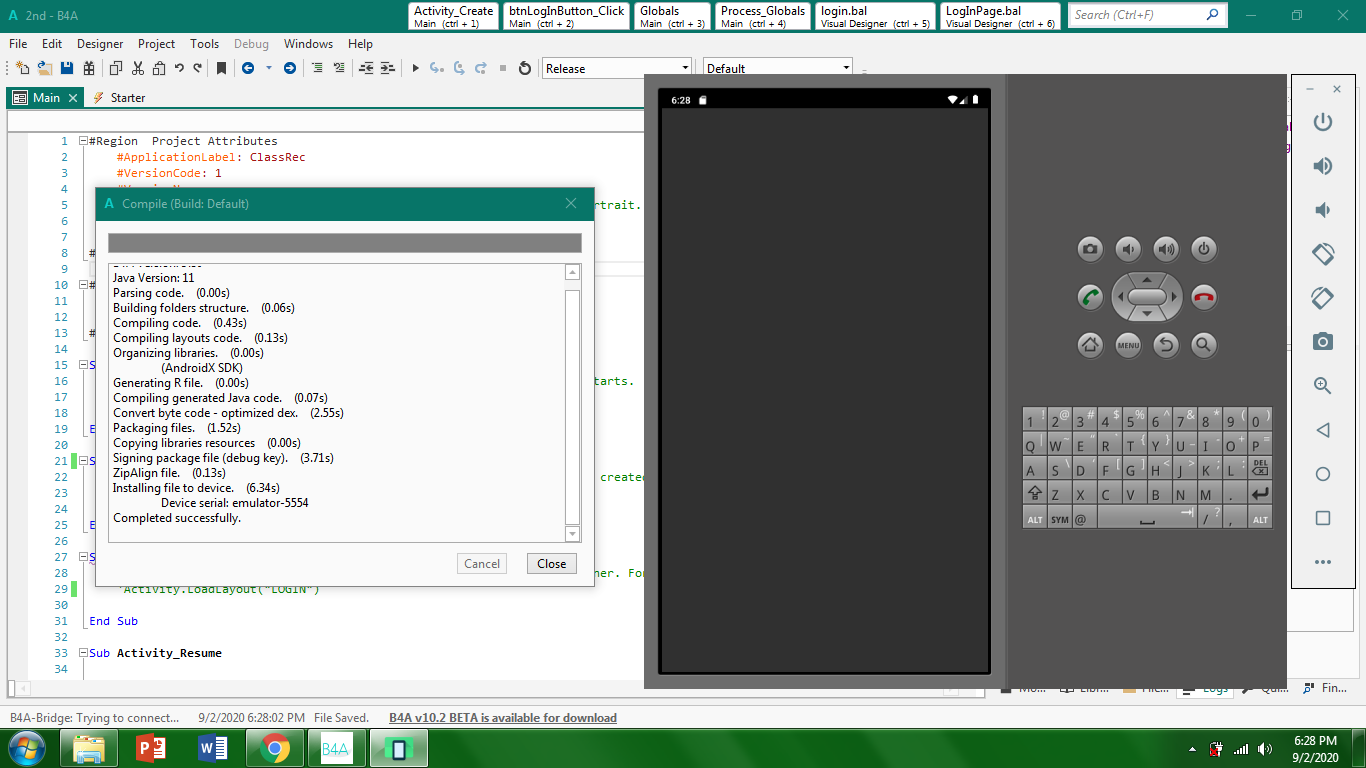Click the round MENU key on emulator skin
The image size is (1366, 768).
(x=1128, y=345)
